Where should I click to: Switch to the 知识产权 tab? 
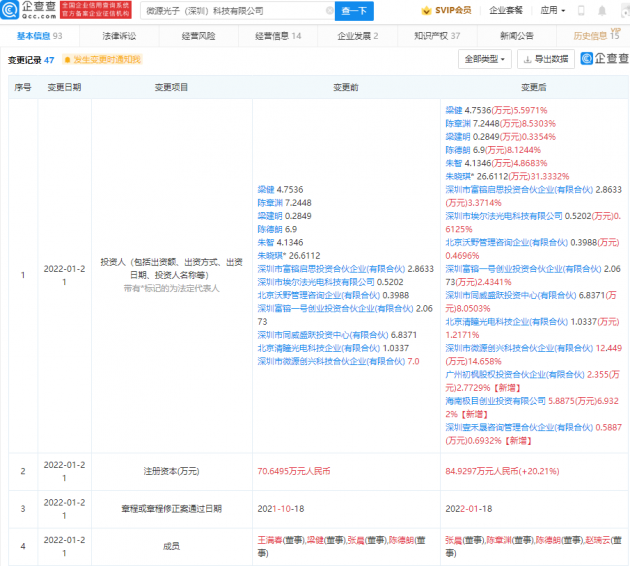[x=437, y=36]
